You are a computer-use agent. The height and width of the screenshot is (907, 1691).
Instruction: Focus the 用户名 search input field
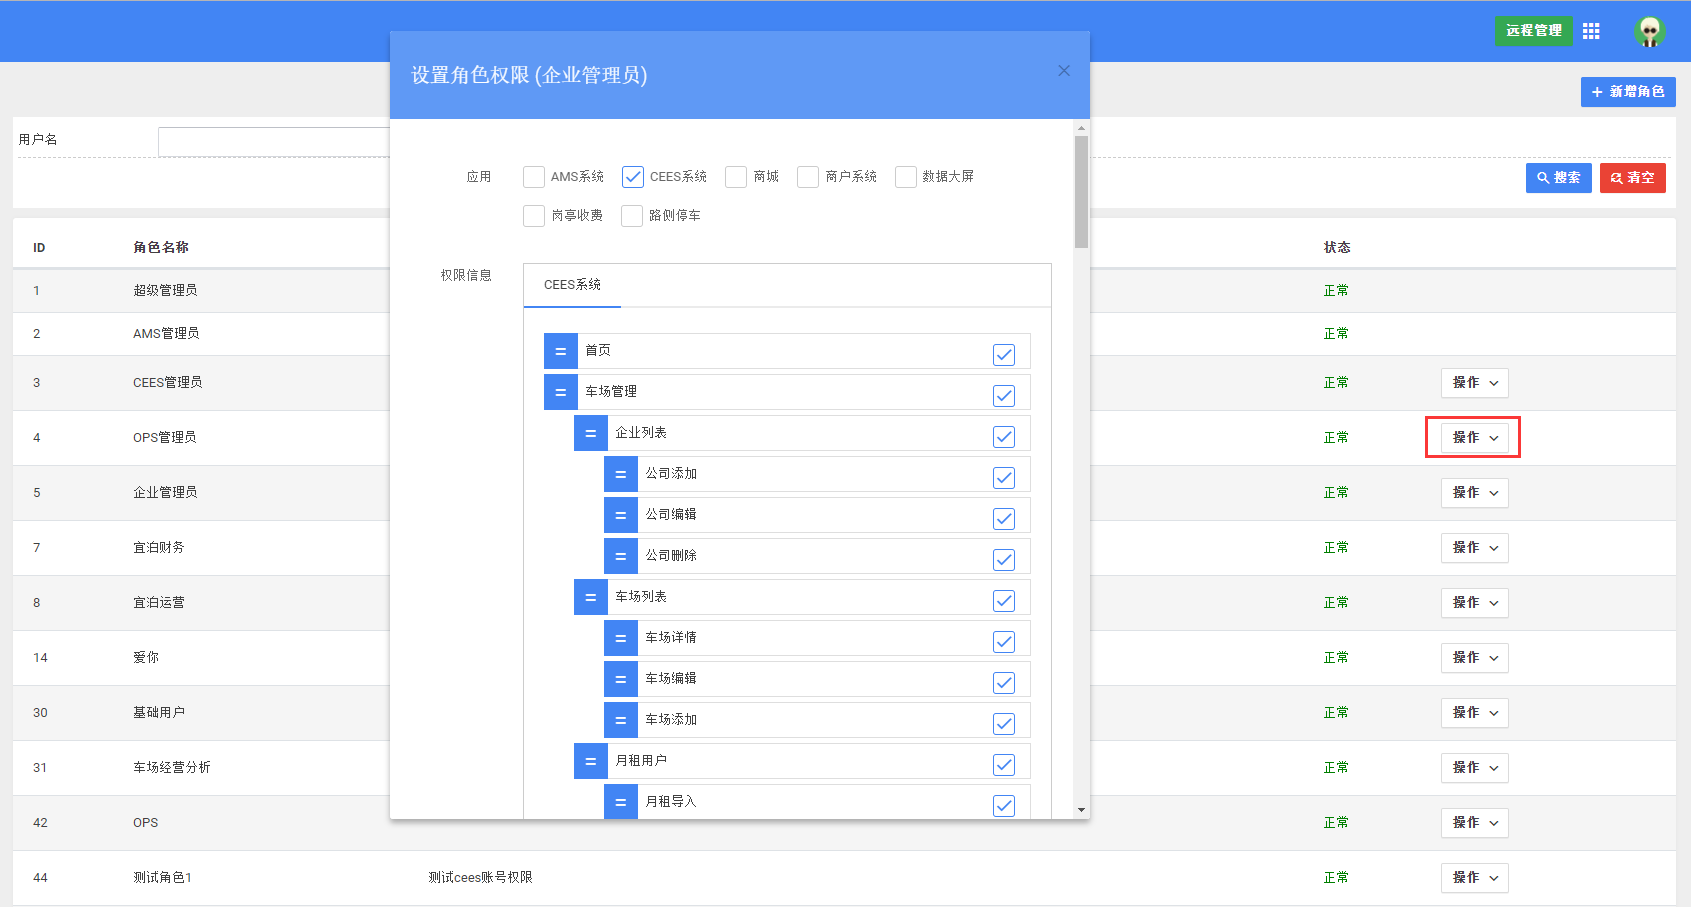274,142
